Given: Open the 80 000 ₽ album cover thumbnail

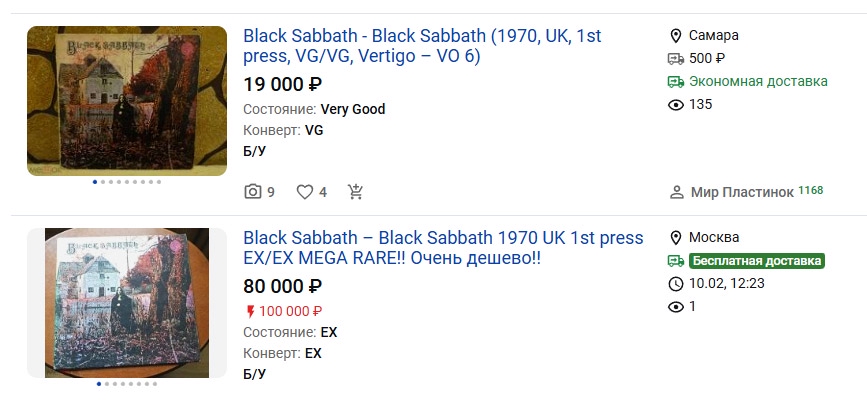Looking at the screenshot, I should 127,303.
